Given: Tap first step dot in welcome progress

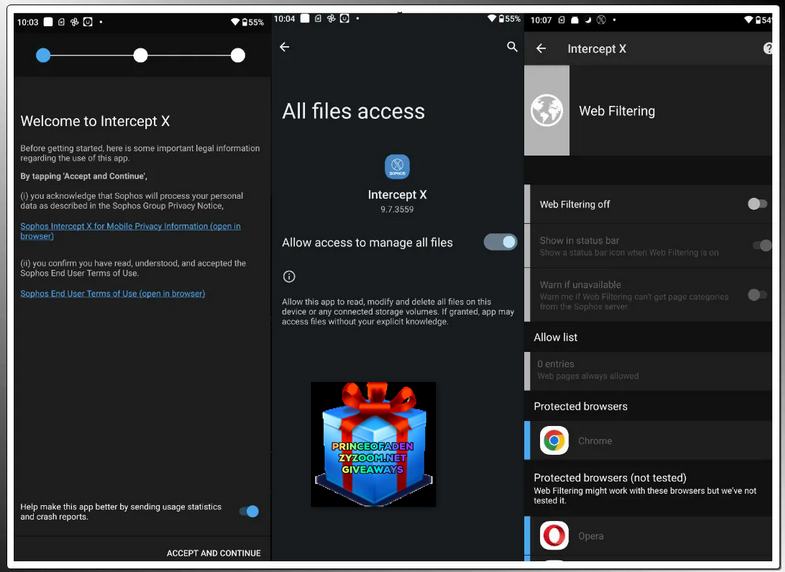Looking at the screenshot, I should [44, 55].
